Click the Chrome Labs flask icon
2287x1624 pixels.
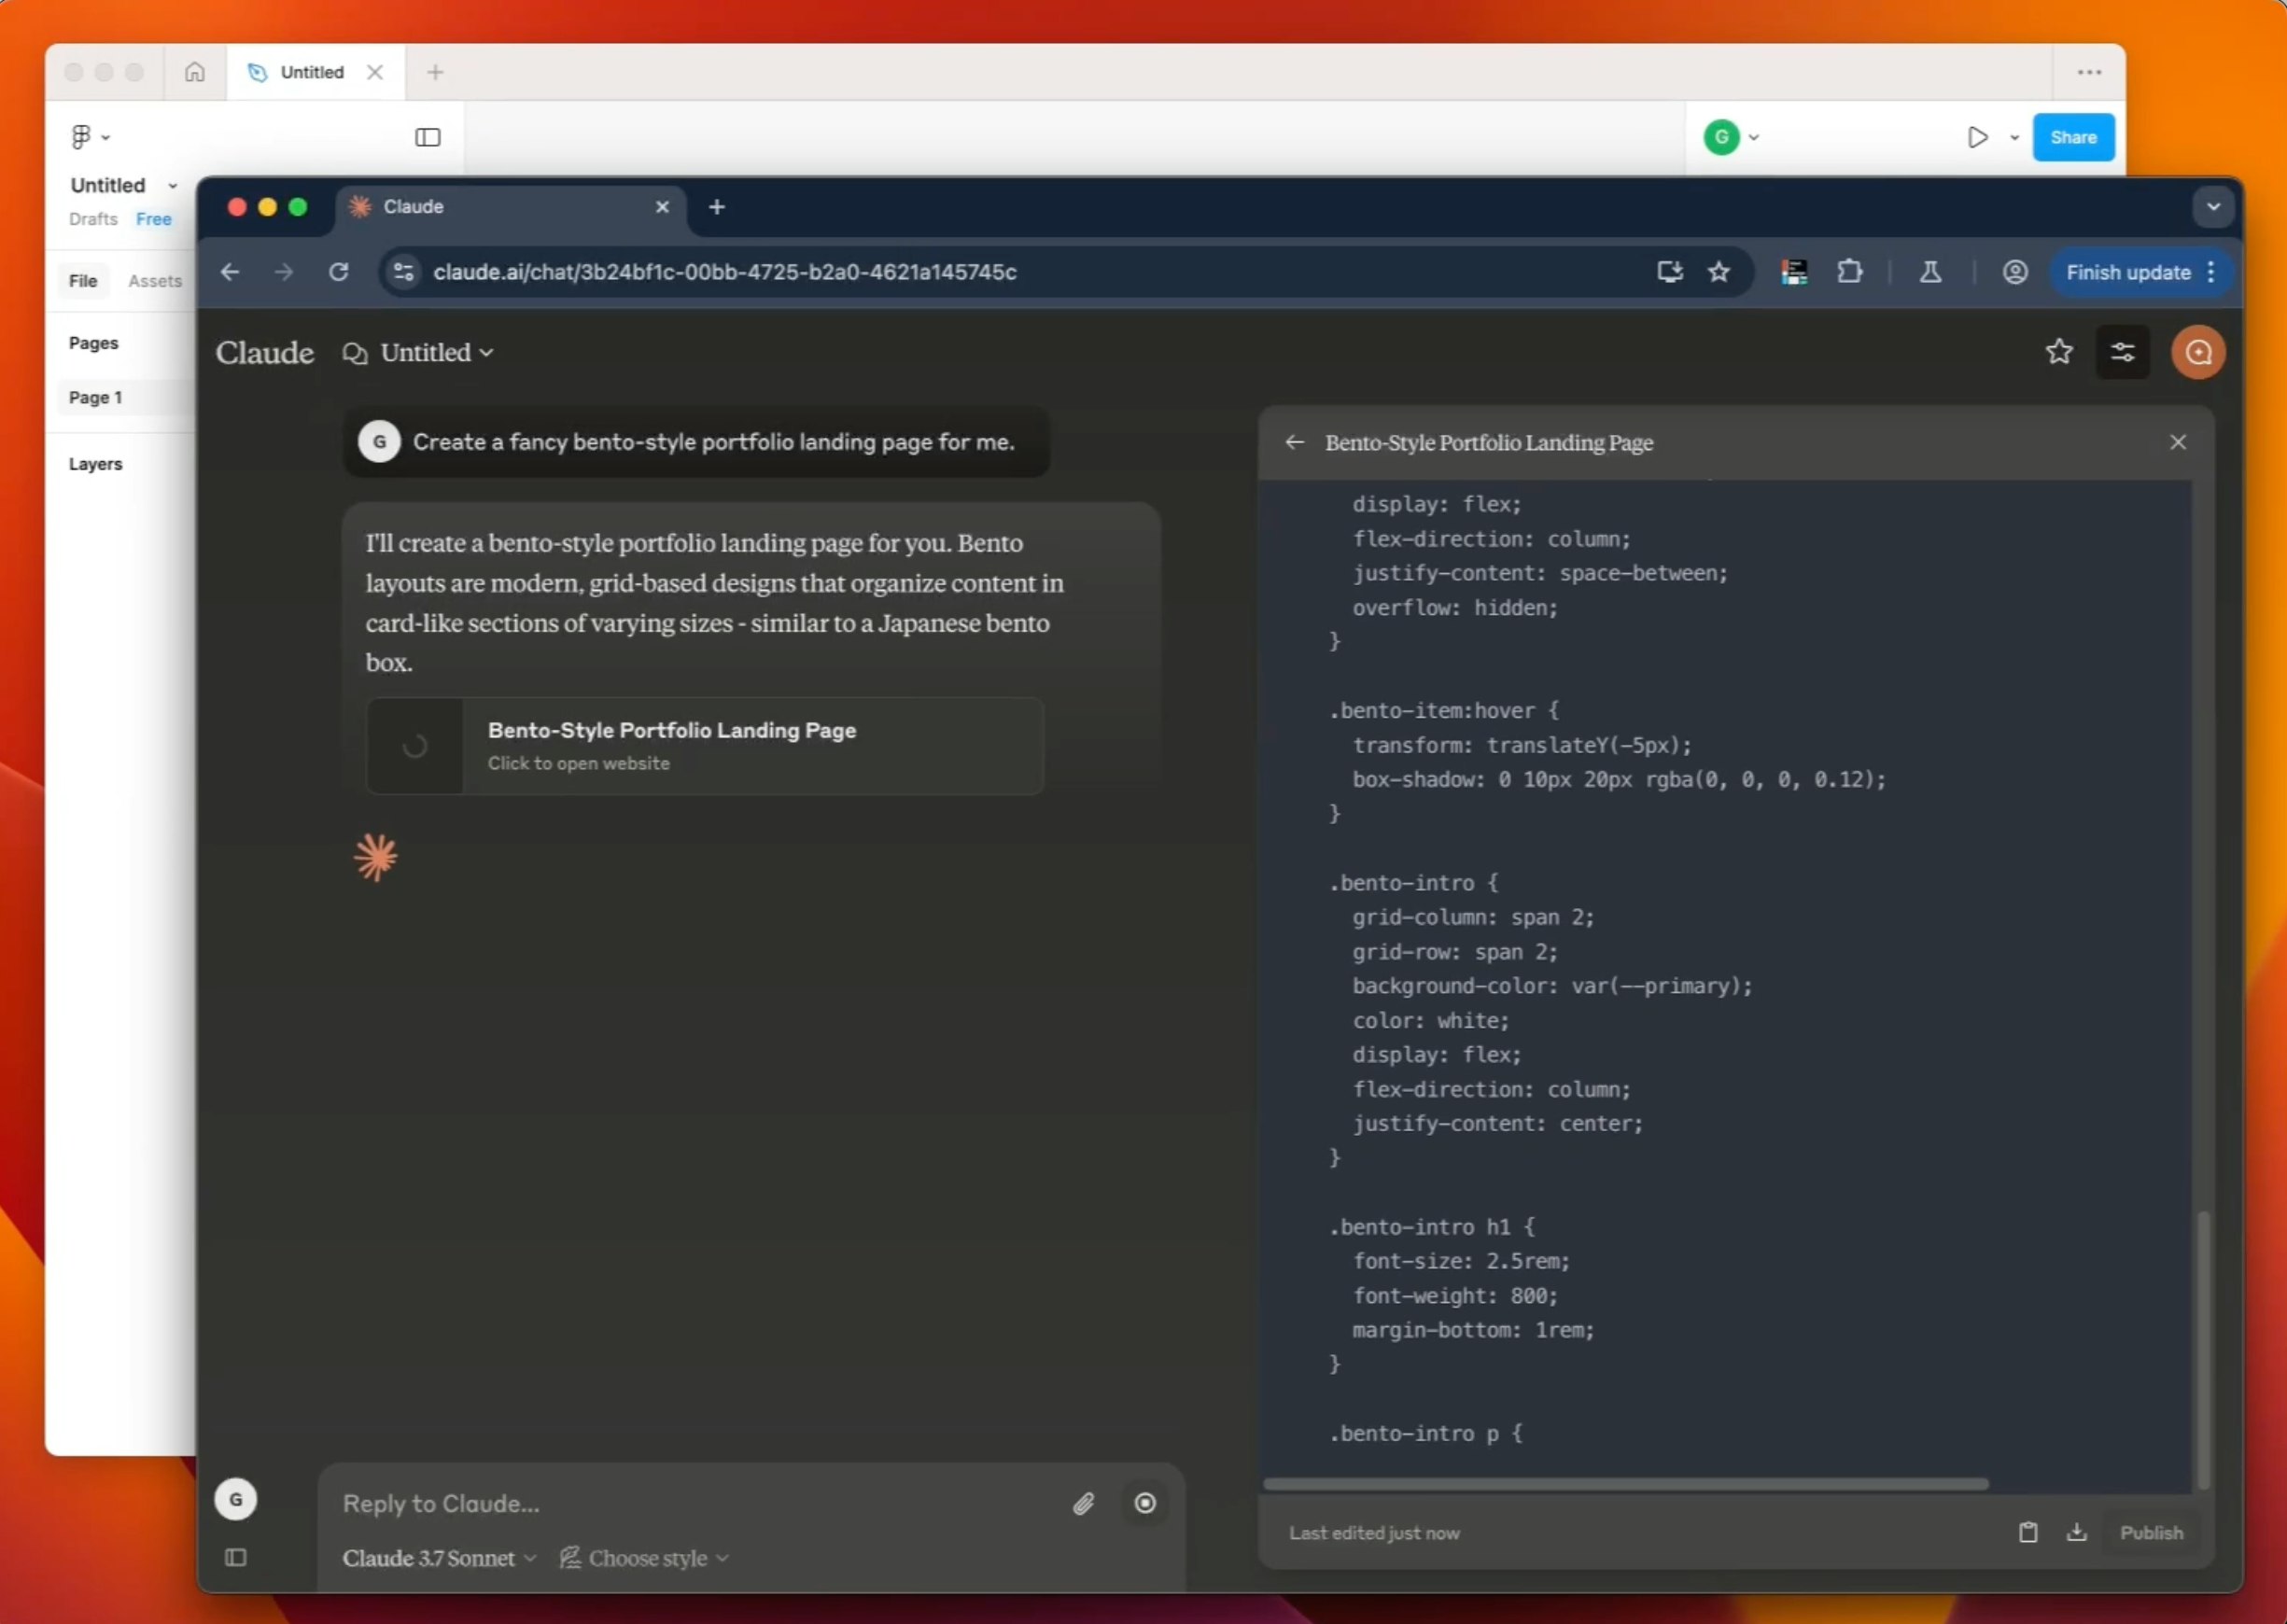point(1930,272)
